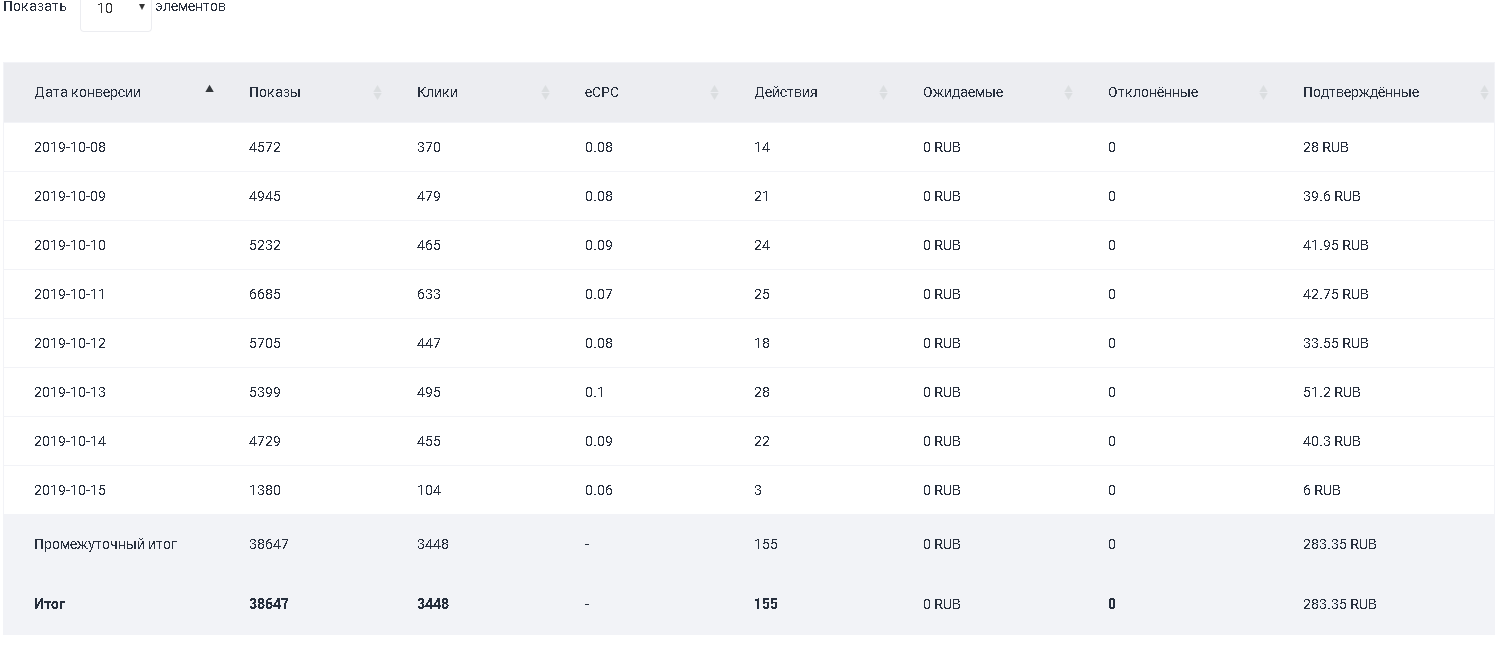Click sort icon in Действия column
Screen dimensions: 1500x650
[883, 92]
